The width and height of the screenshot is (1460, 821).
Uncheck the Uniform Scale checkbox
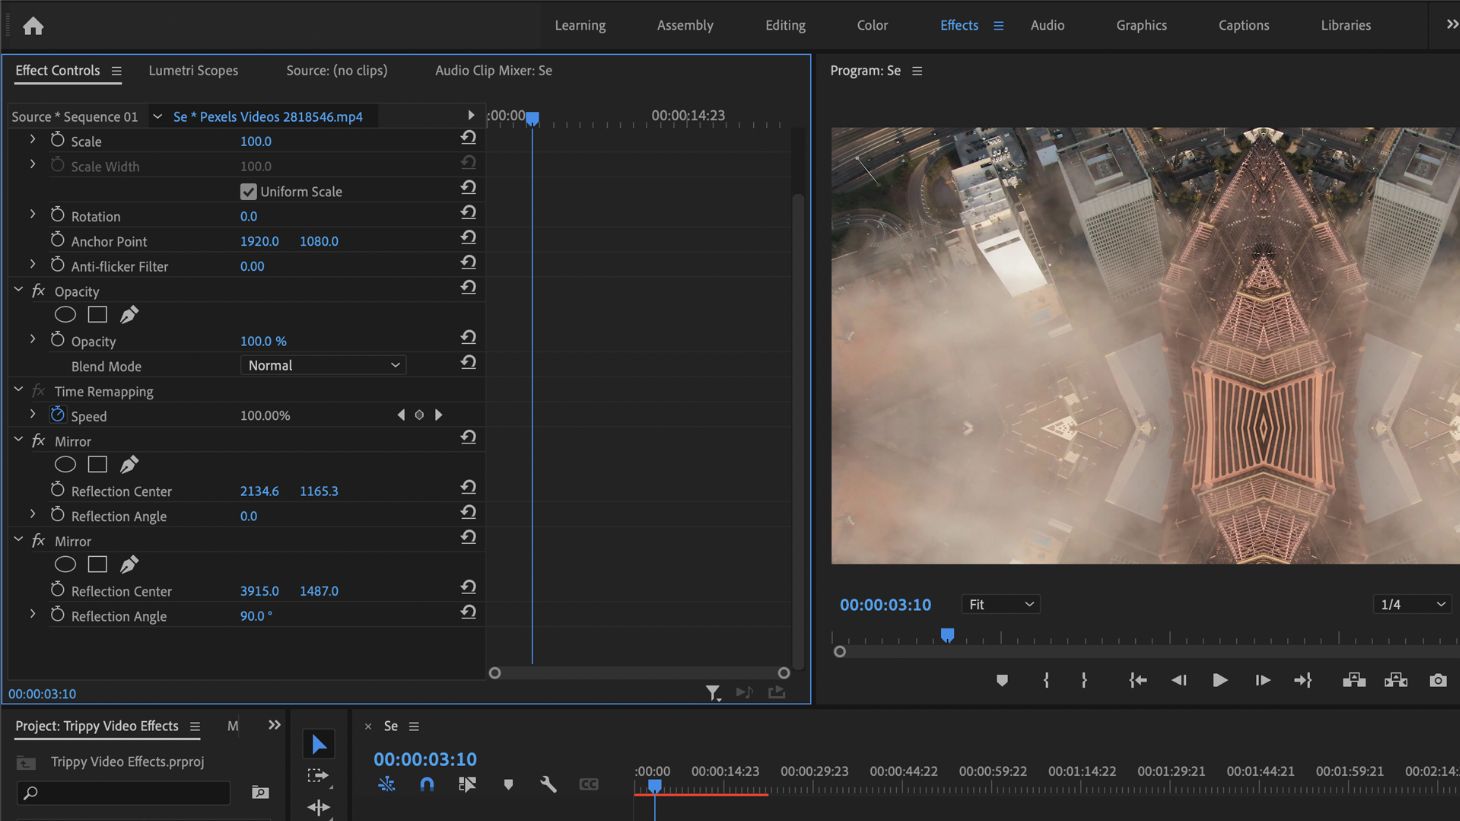(x=247, y=190)
